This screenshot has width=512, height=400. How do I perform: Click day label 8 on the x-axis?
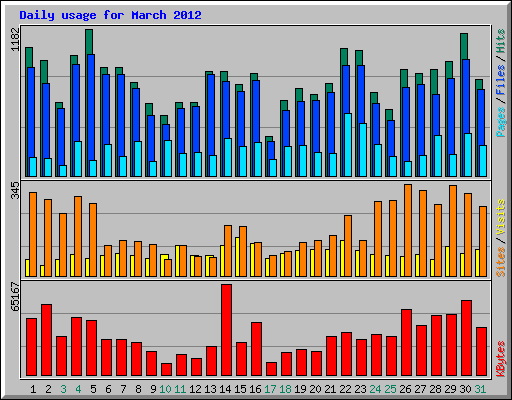click(138, 389)
